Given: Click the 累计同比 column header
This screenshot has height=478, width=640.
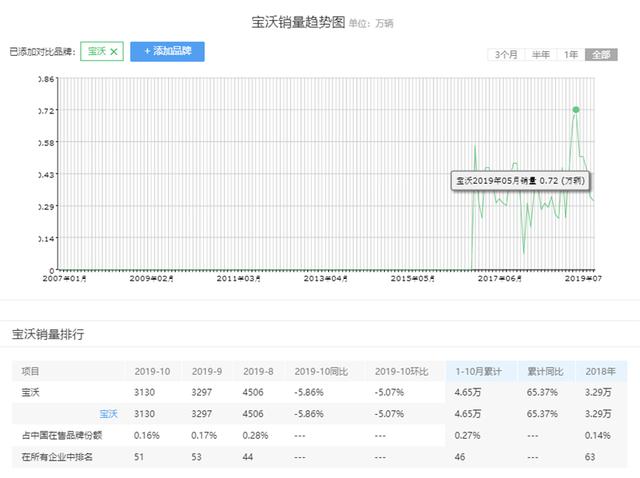Looking at the screenshot, I should 545,371.
